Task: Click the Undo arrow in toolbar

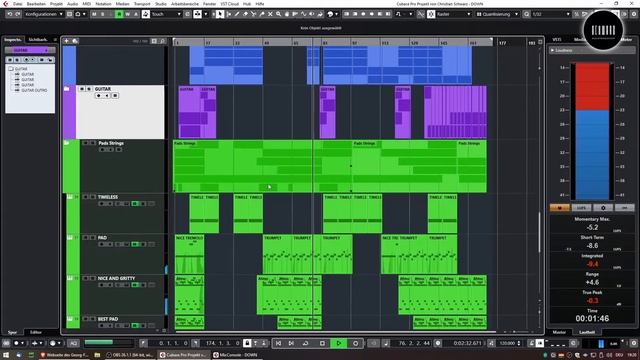Action: (x=10, y=14)
